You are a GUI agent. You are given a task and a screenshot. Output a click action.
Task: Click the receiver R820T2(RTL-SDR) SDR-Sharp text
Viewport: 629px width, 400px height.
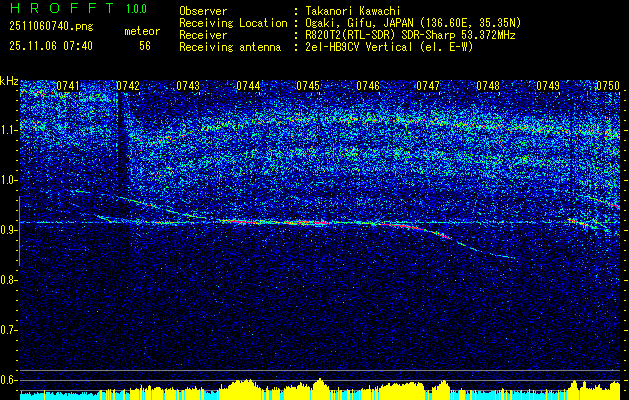click(410, 35)
